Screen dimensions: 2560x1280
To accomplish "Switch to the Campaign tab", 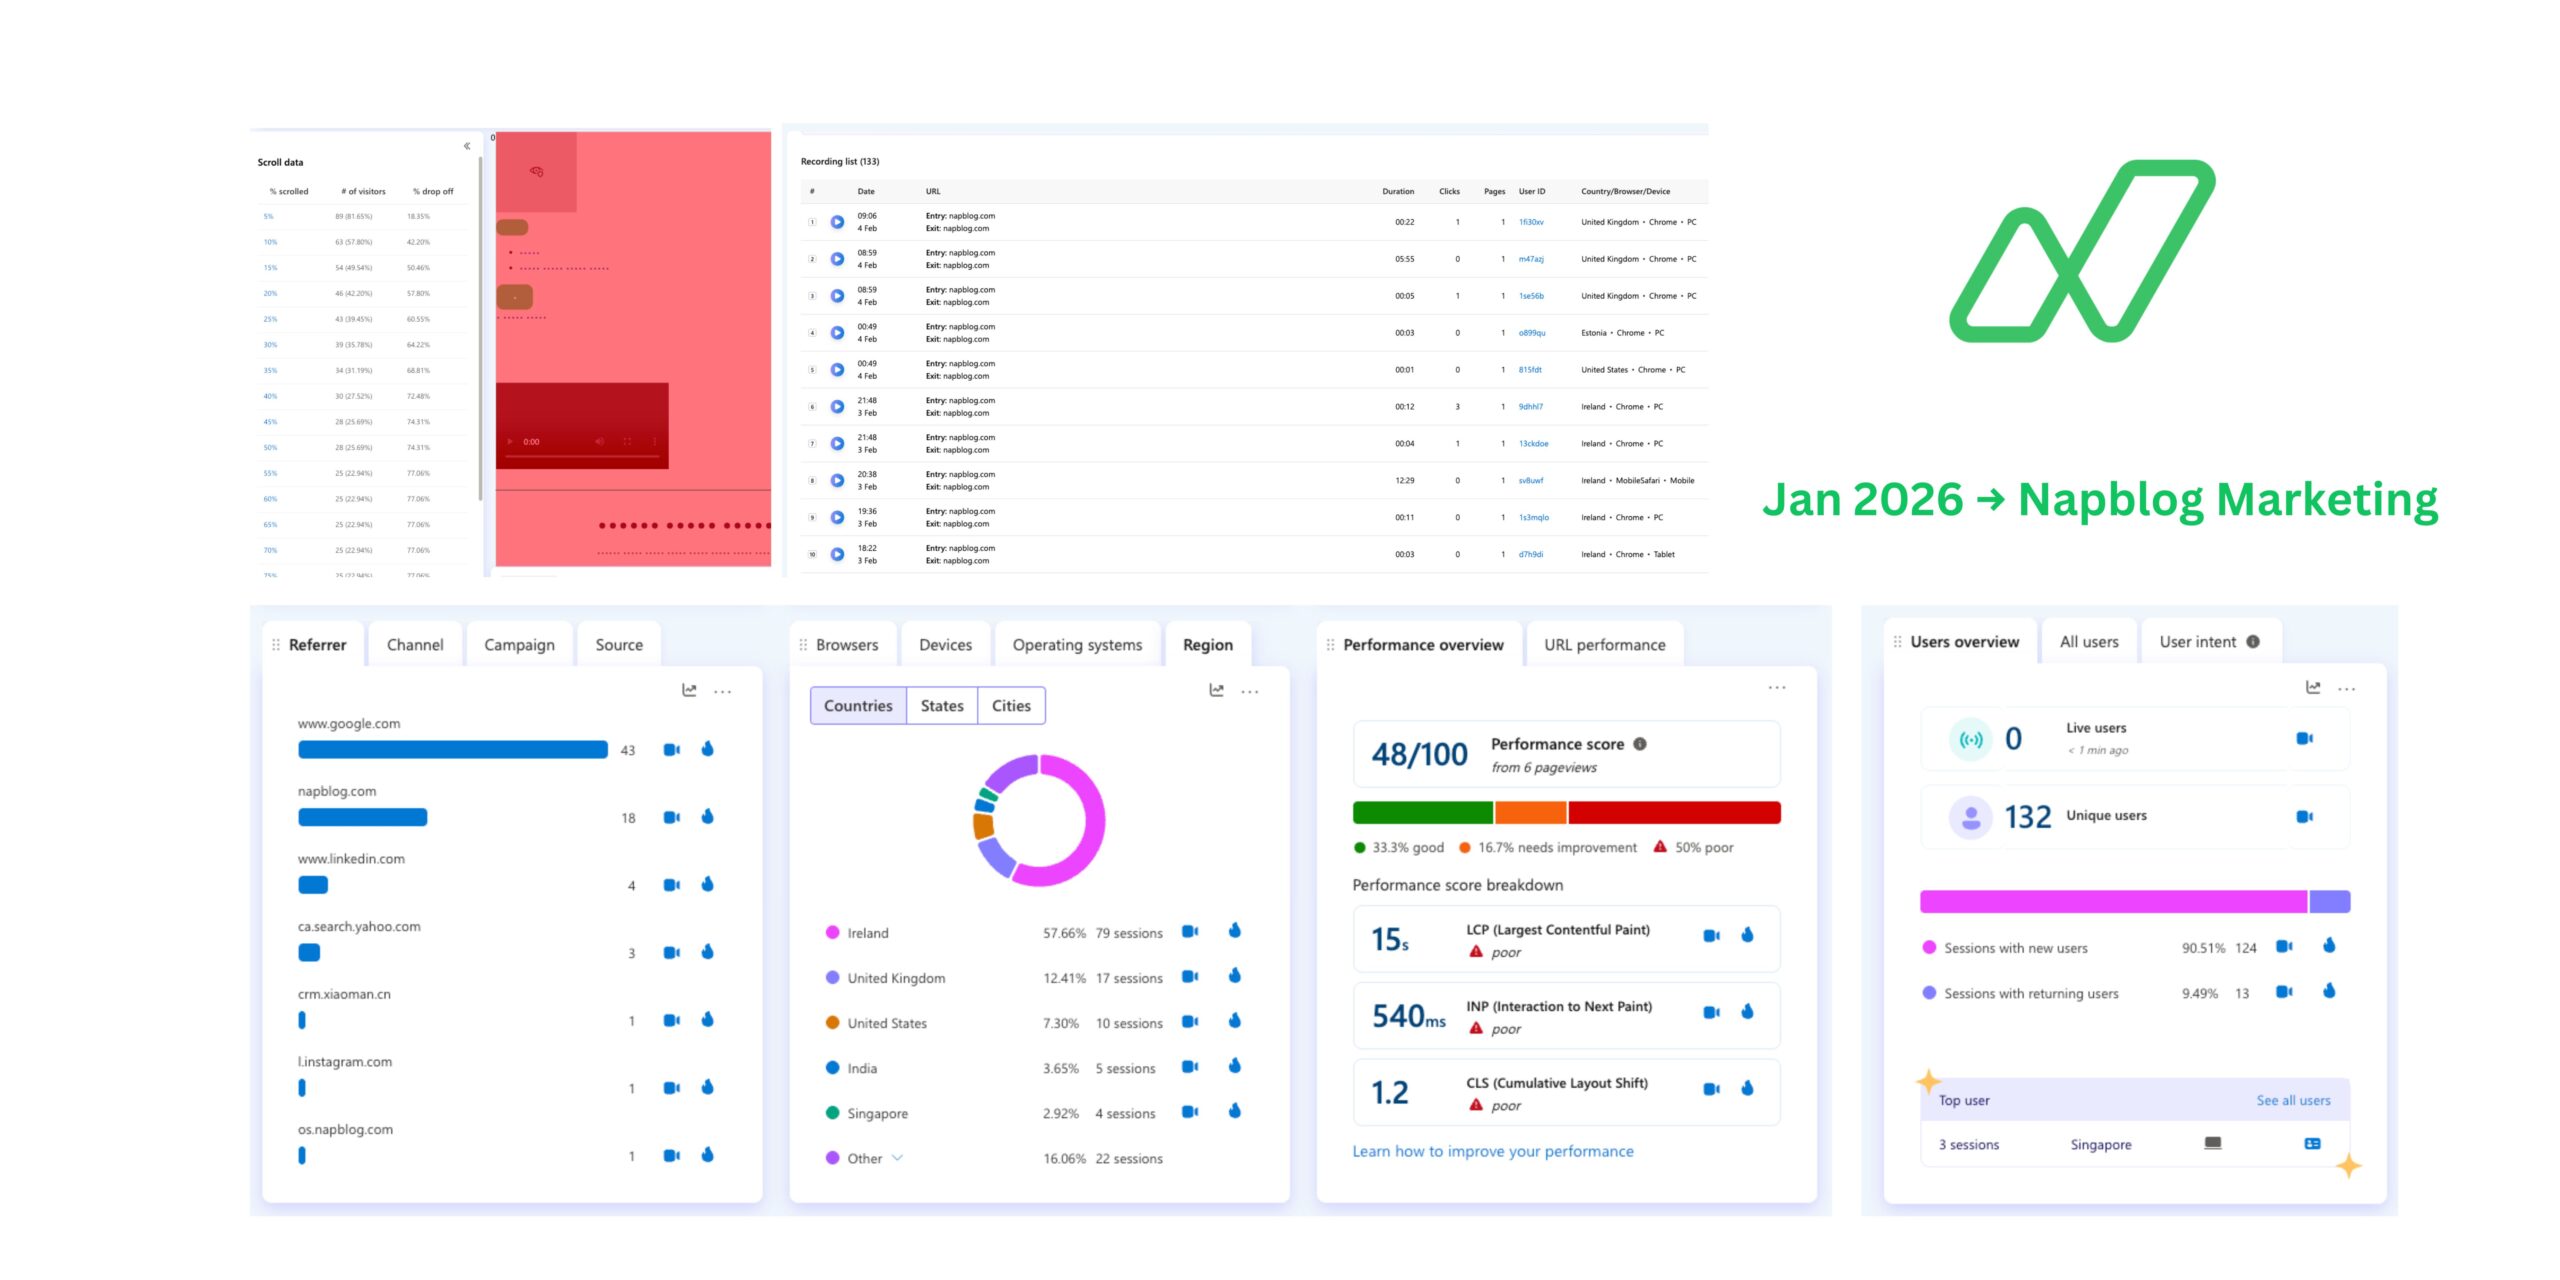I will (x=519, y=644).
